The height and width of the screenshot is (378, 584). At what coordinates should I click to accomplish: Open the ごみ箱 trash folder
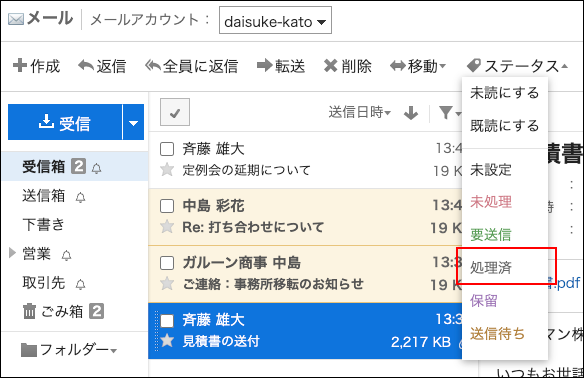tap(62, 311)
